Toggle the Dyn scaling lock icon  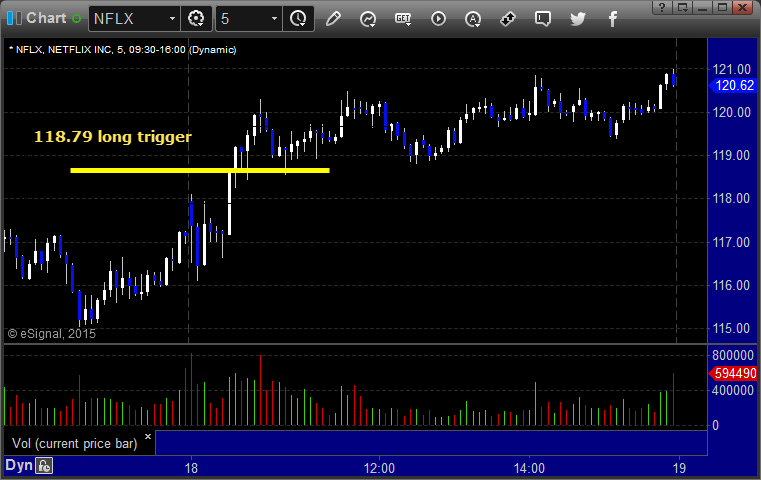click(44, 466)
